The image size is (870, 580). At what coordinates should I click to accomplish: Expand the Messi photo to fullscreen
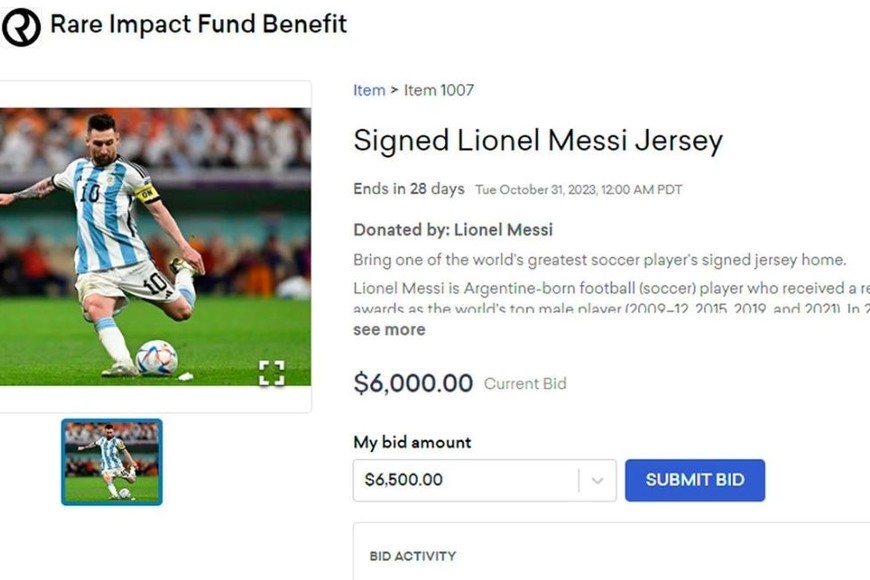click(x=271, y=373)
